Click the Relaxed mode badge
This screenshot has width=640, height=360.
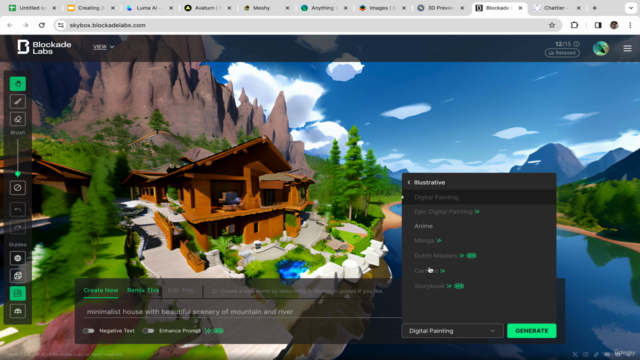[562, 53]
